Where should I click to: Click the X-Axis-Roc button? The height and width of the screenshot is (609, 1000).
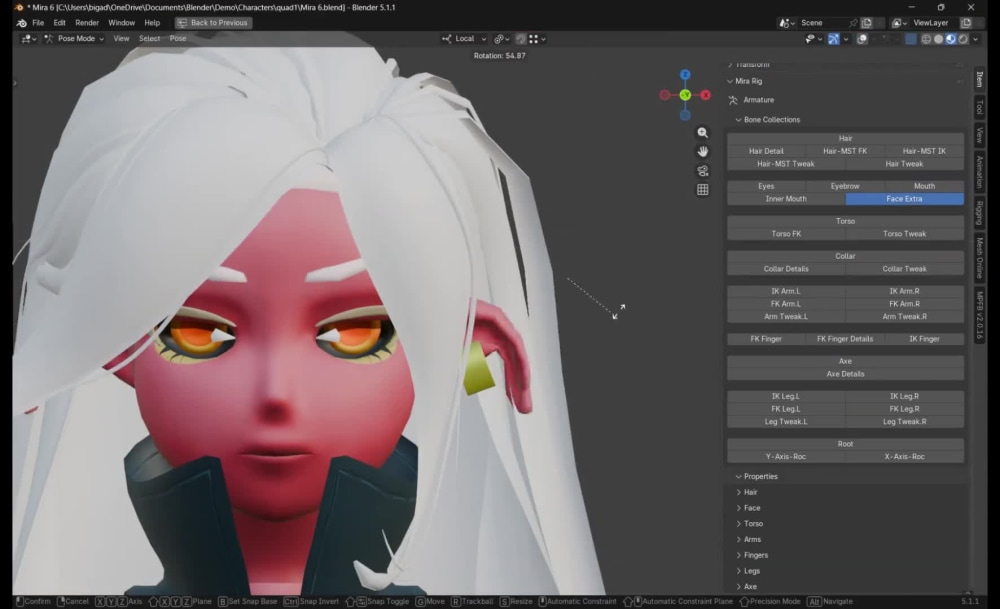click(x=904, y=457)
